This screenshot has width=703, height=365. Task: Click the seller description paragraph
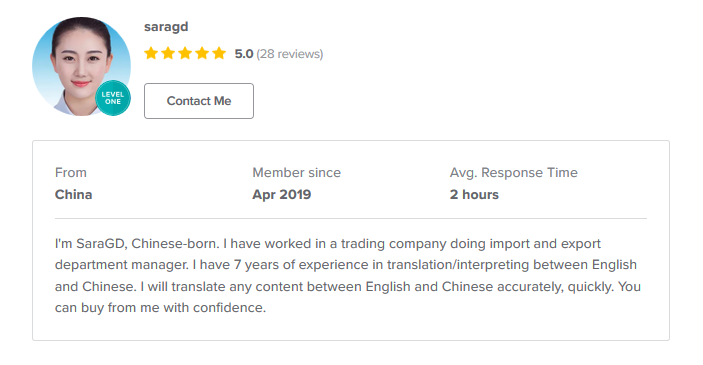pyautogui.click(x=348, y=275)
